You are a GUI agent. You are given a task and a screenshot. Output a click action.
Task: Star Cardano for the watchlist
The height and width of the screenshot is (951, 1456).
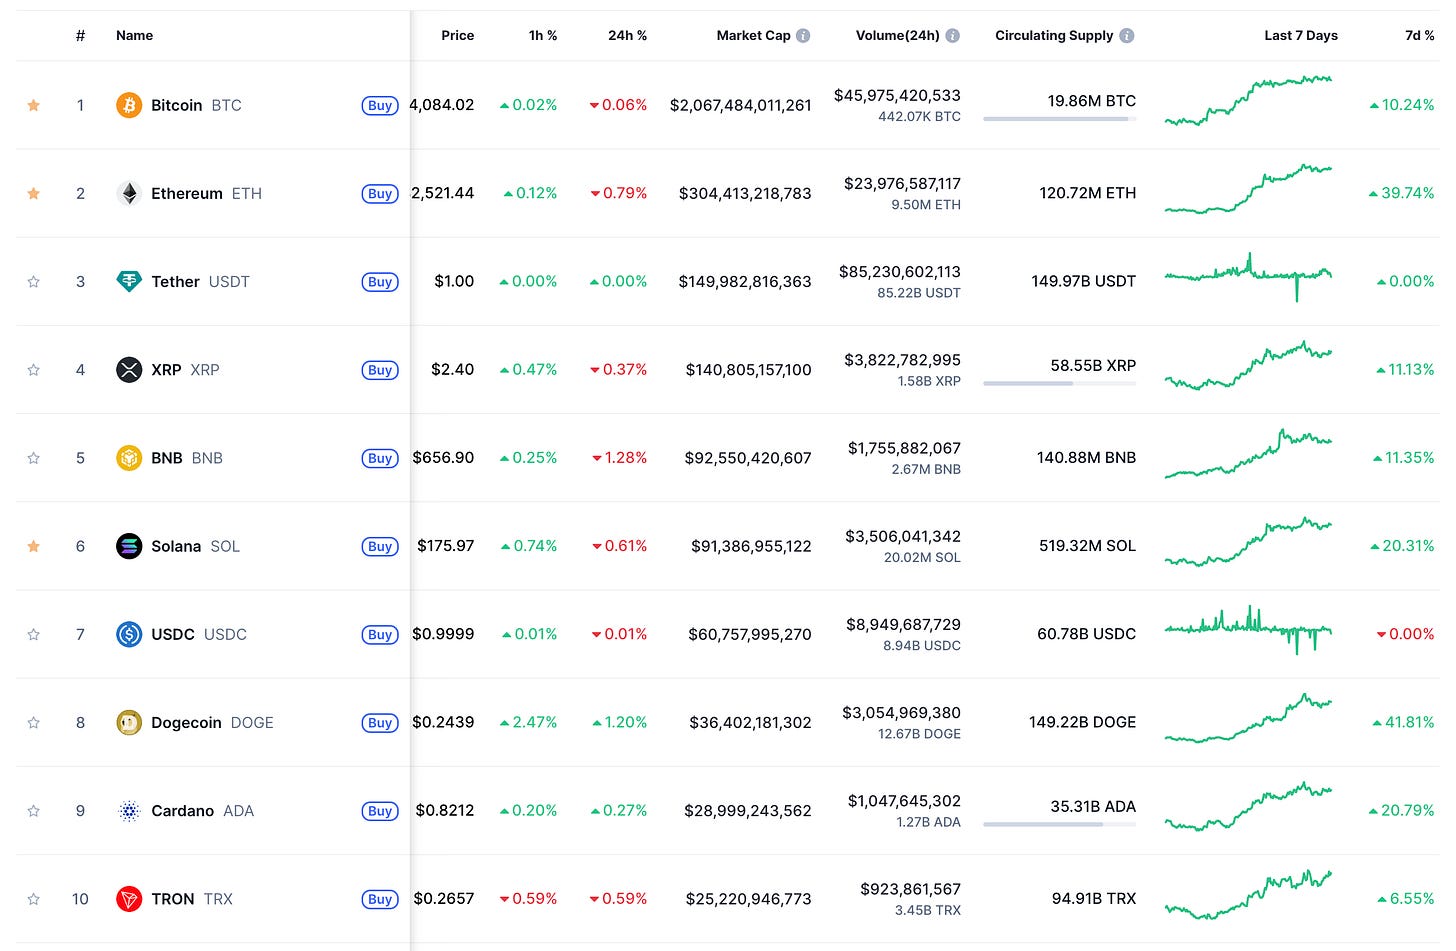click(x=33, y=811)
